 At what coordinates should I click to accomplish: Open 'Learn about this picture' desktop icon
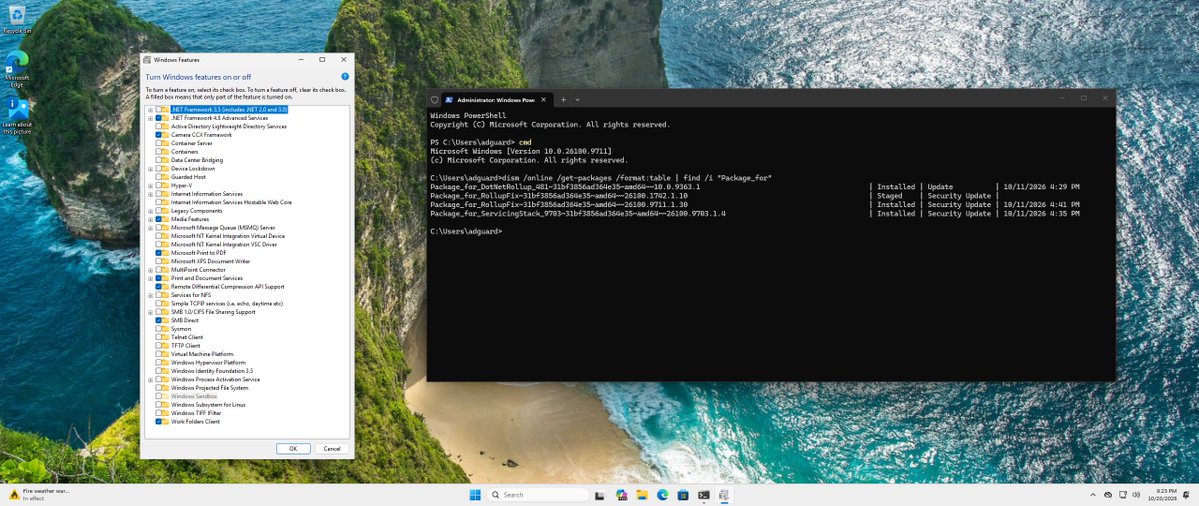click(16, 116)
